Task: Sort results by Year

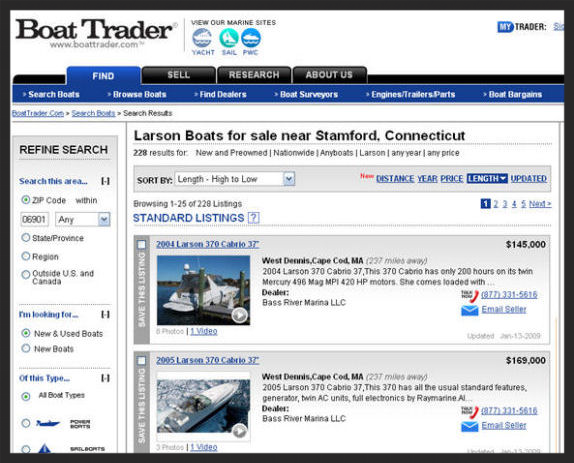Action: [427, 179]
